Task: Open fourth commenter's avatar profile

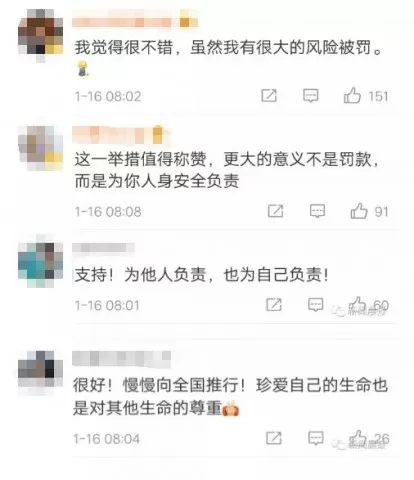Action: (x=40, y=368)
